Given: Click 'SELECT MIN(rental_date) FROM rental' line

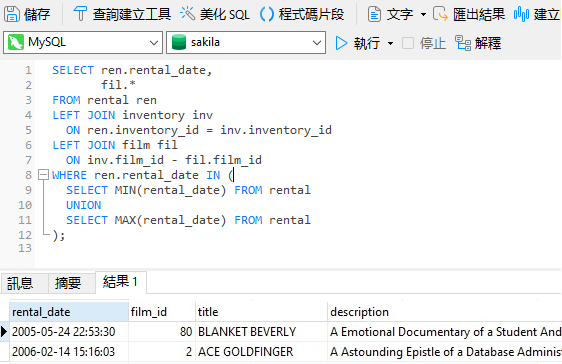Looking at the screenshot, I should pyautogui.click(x=188, y=190).
